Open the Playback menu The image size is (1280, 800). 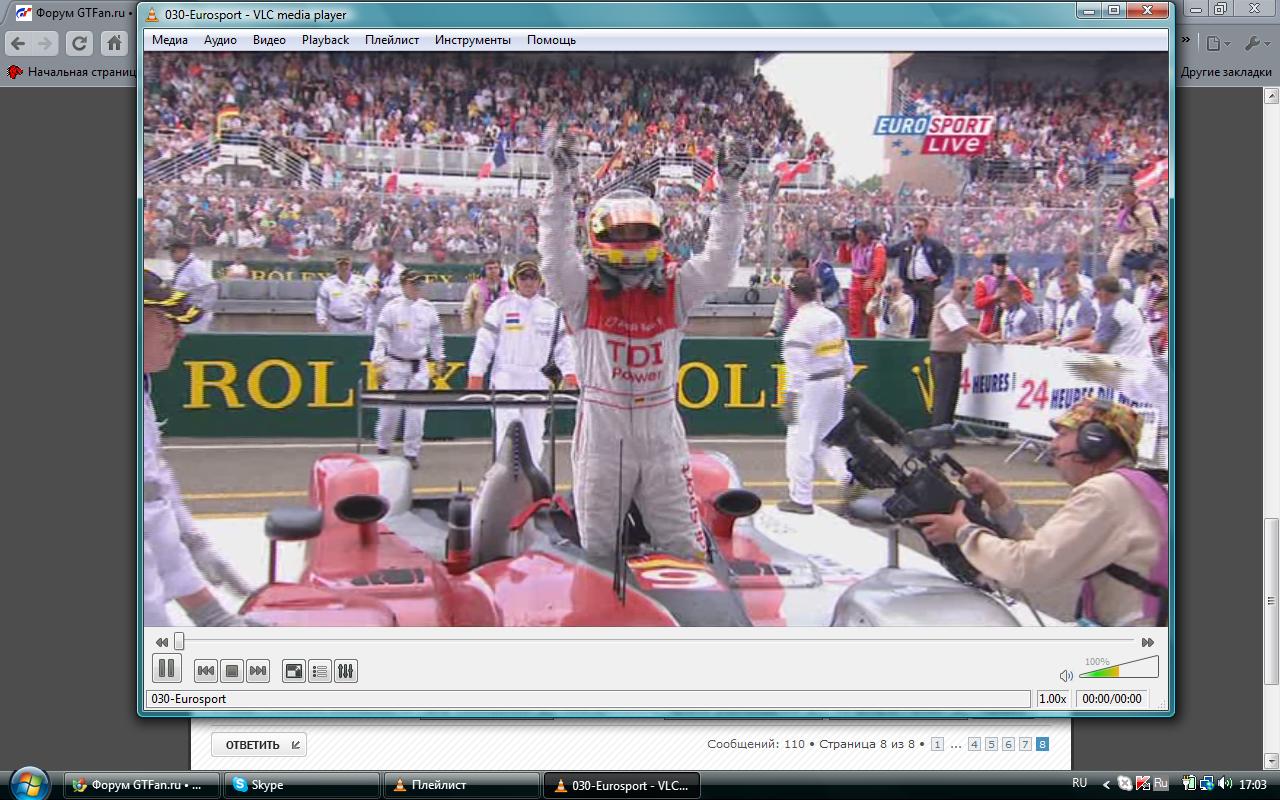coord(325,40)
